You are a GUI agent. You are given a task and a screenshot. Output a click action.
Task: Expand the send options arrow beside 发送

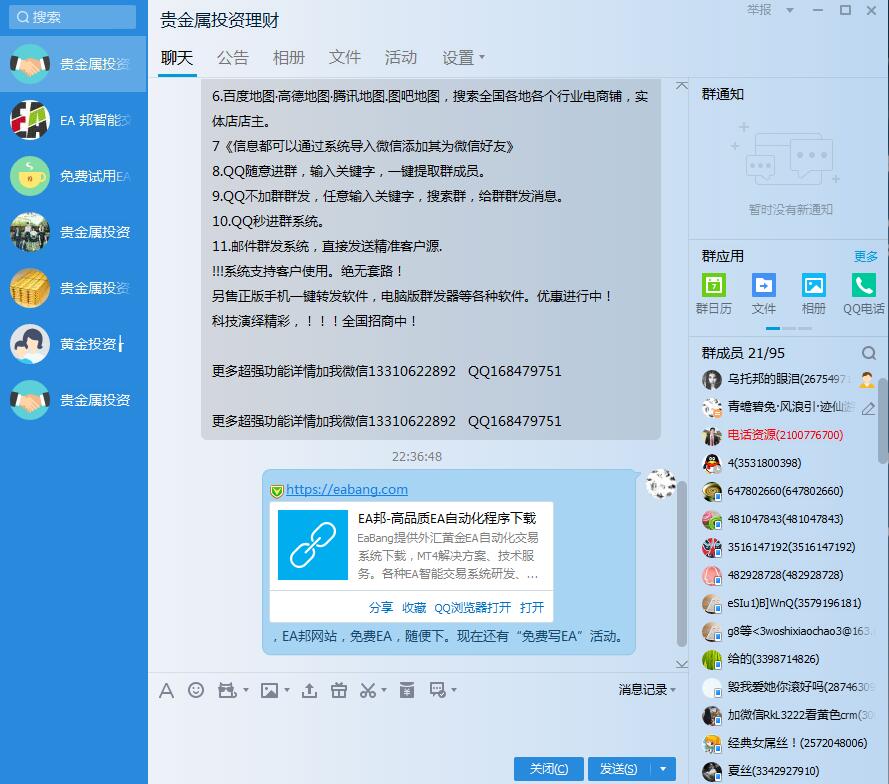663,769
